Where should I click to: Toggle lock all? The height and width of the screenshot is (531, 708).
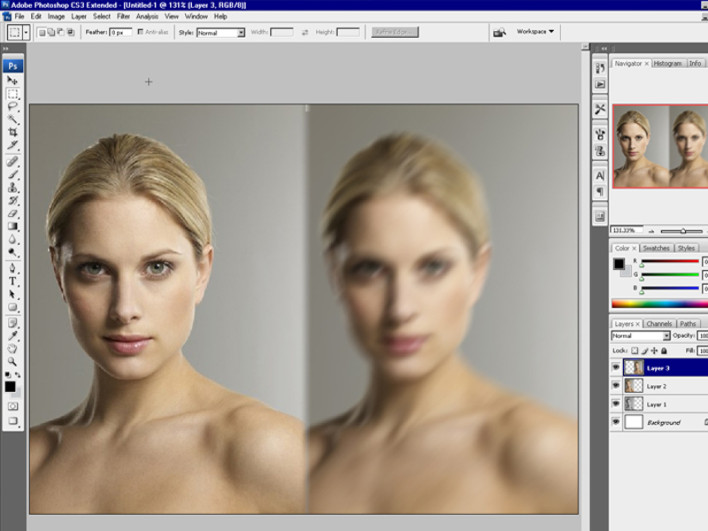[664, 350]
